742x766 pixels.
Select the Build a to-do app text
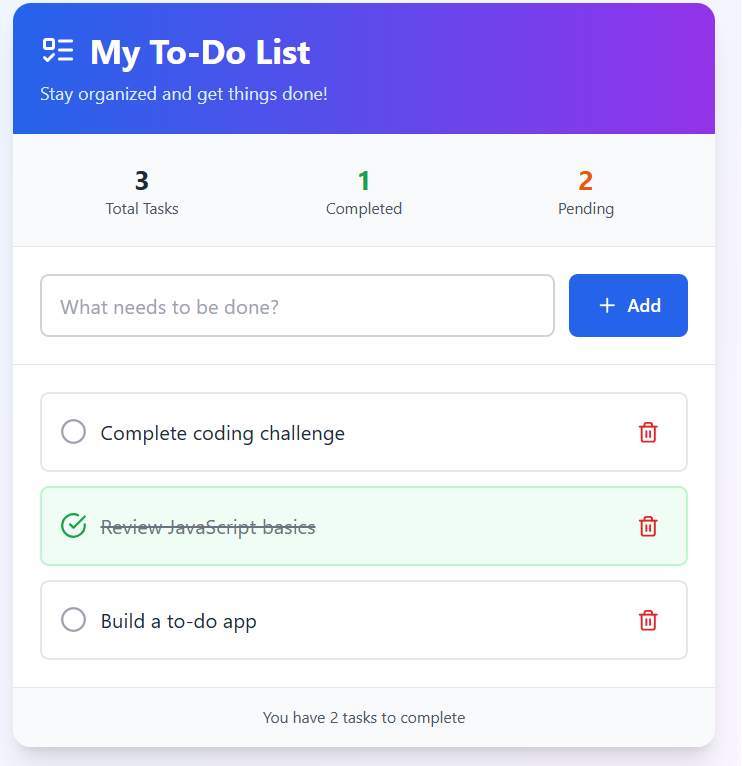click(x=179, y=621)
